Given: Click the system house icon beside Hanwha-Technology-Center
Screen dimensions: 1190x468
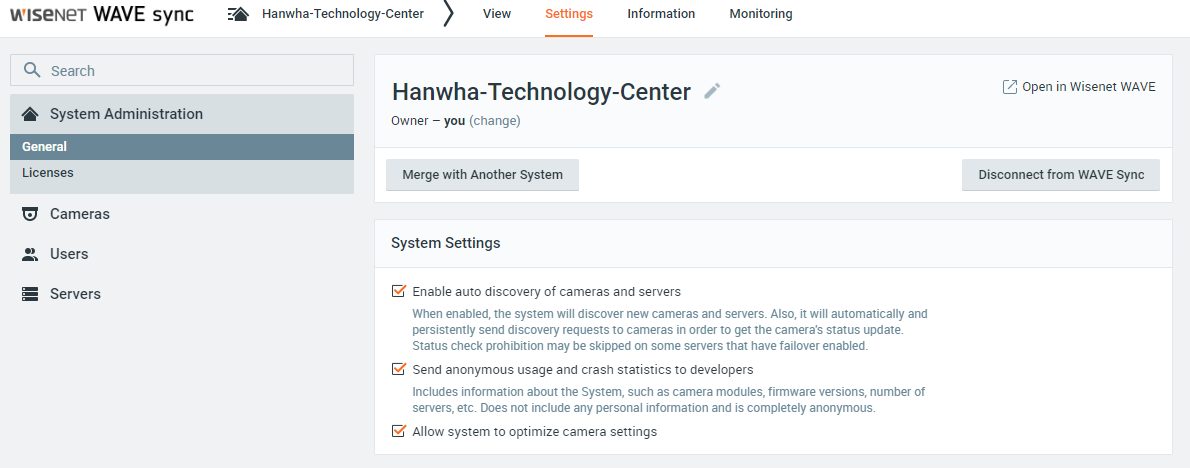Looking at the screenshot, I should coord(238,14).
